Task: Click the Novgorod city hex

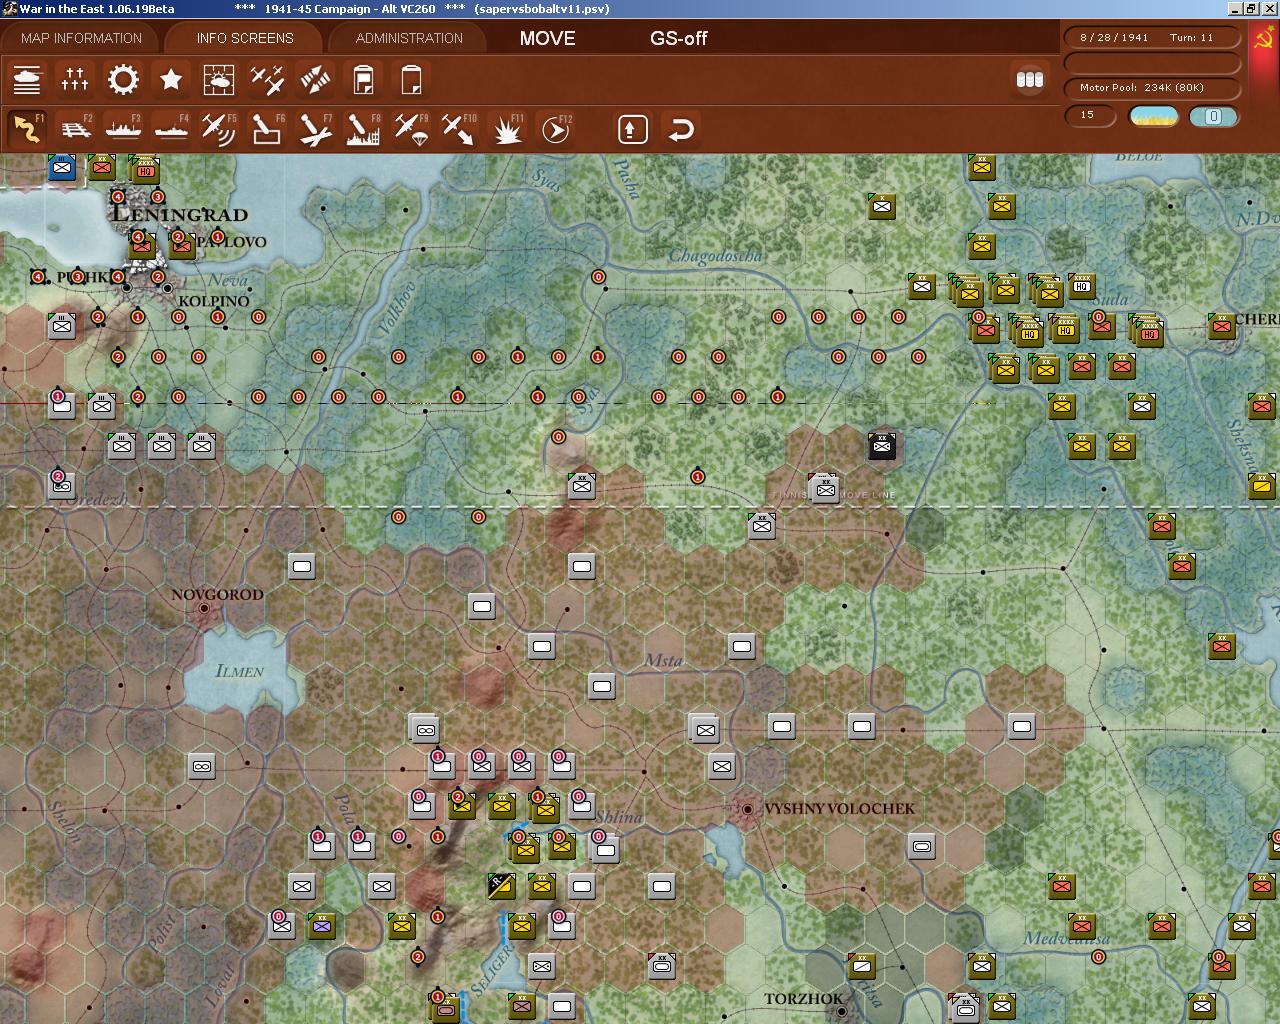Action: point(204,607)
